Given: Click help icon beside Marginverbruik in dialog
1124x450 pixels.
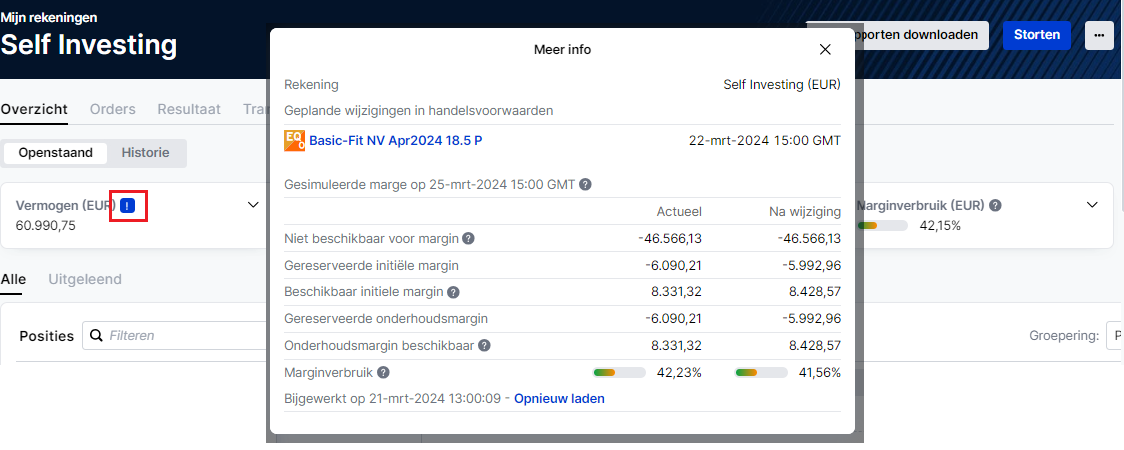Looking at the screenshot, I should click(x=383, y=373).
